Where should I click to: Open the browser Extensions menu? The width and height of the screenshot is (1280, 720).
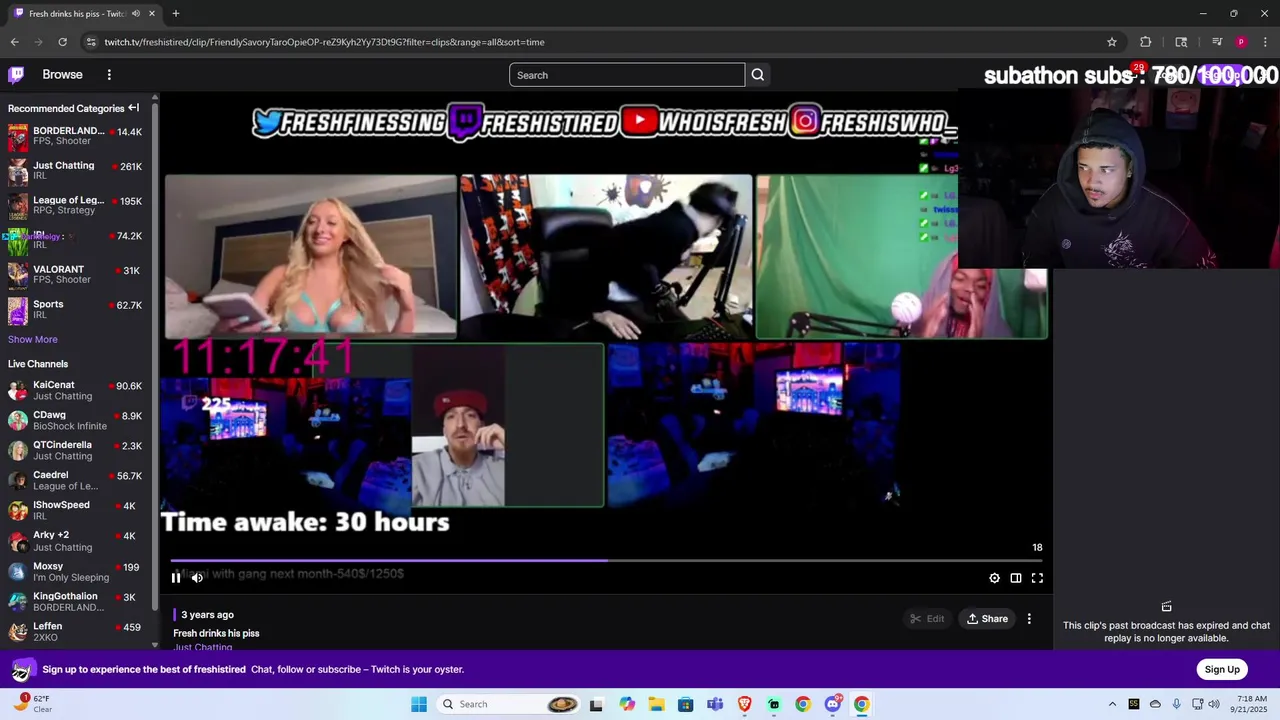point(1146,42)
